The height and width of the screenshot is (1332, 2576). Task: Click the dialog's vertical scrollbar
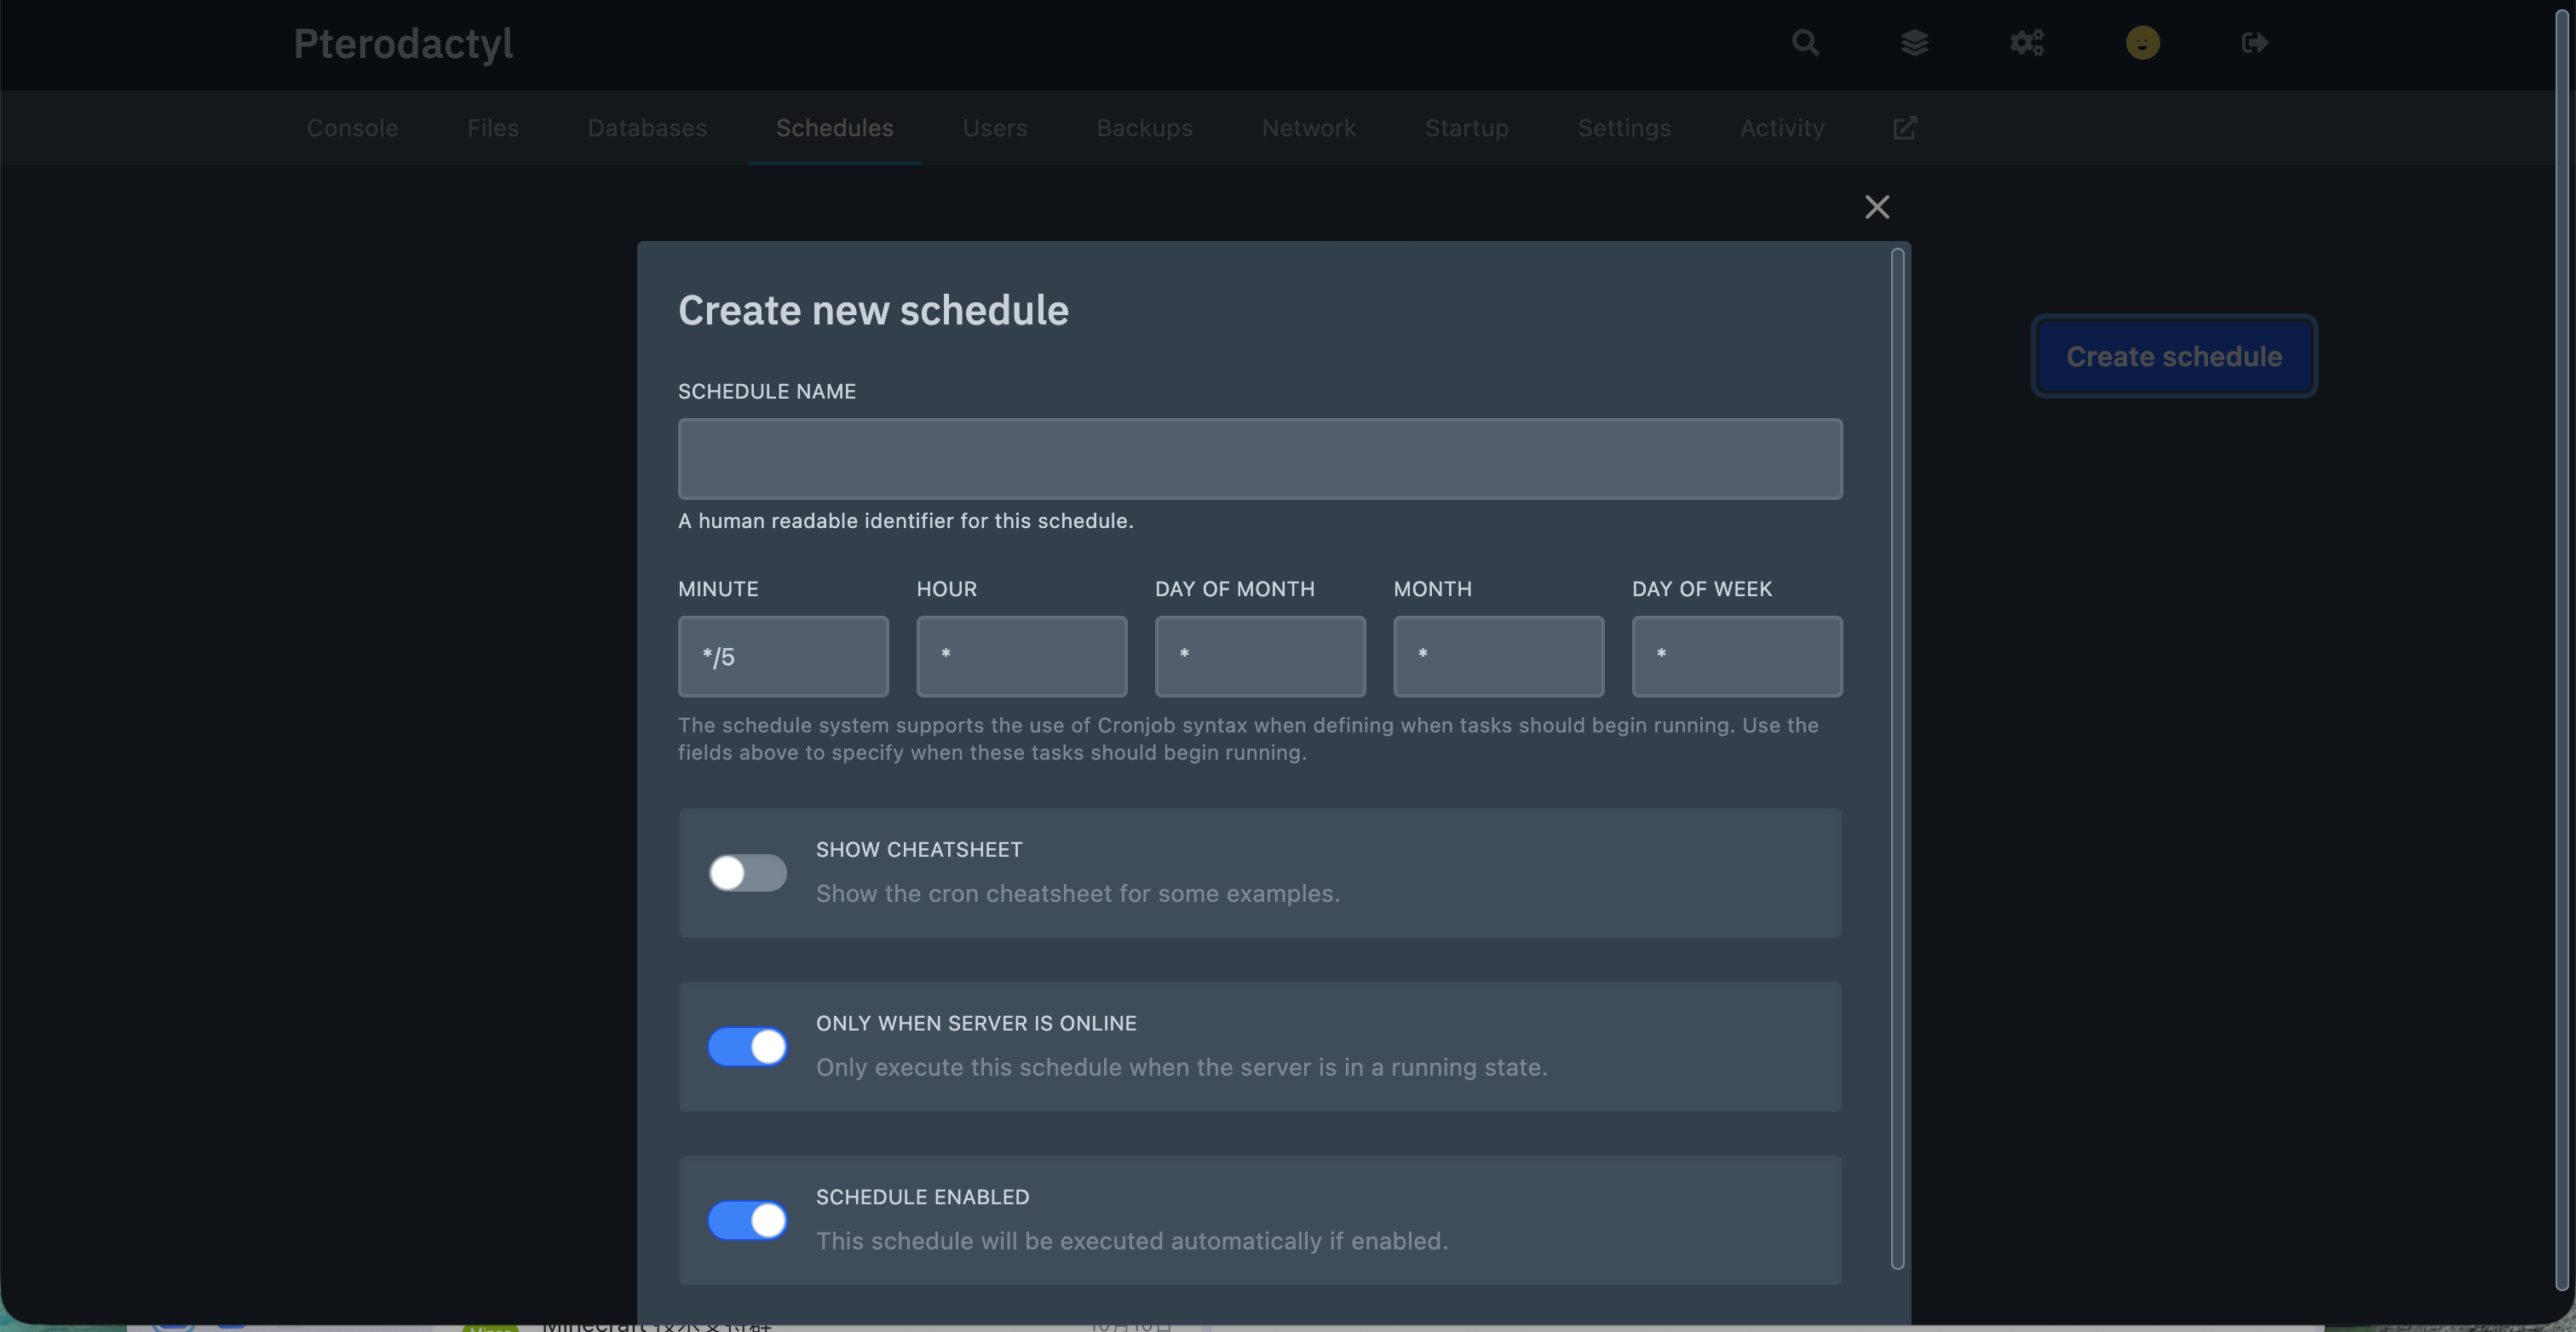click(1897, 759)
